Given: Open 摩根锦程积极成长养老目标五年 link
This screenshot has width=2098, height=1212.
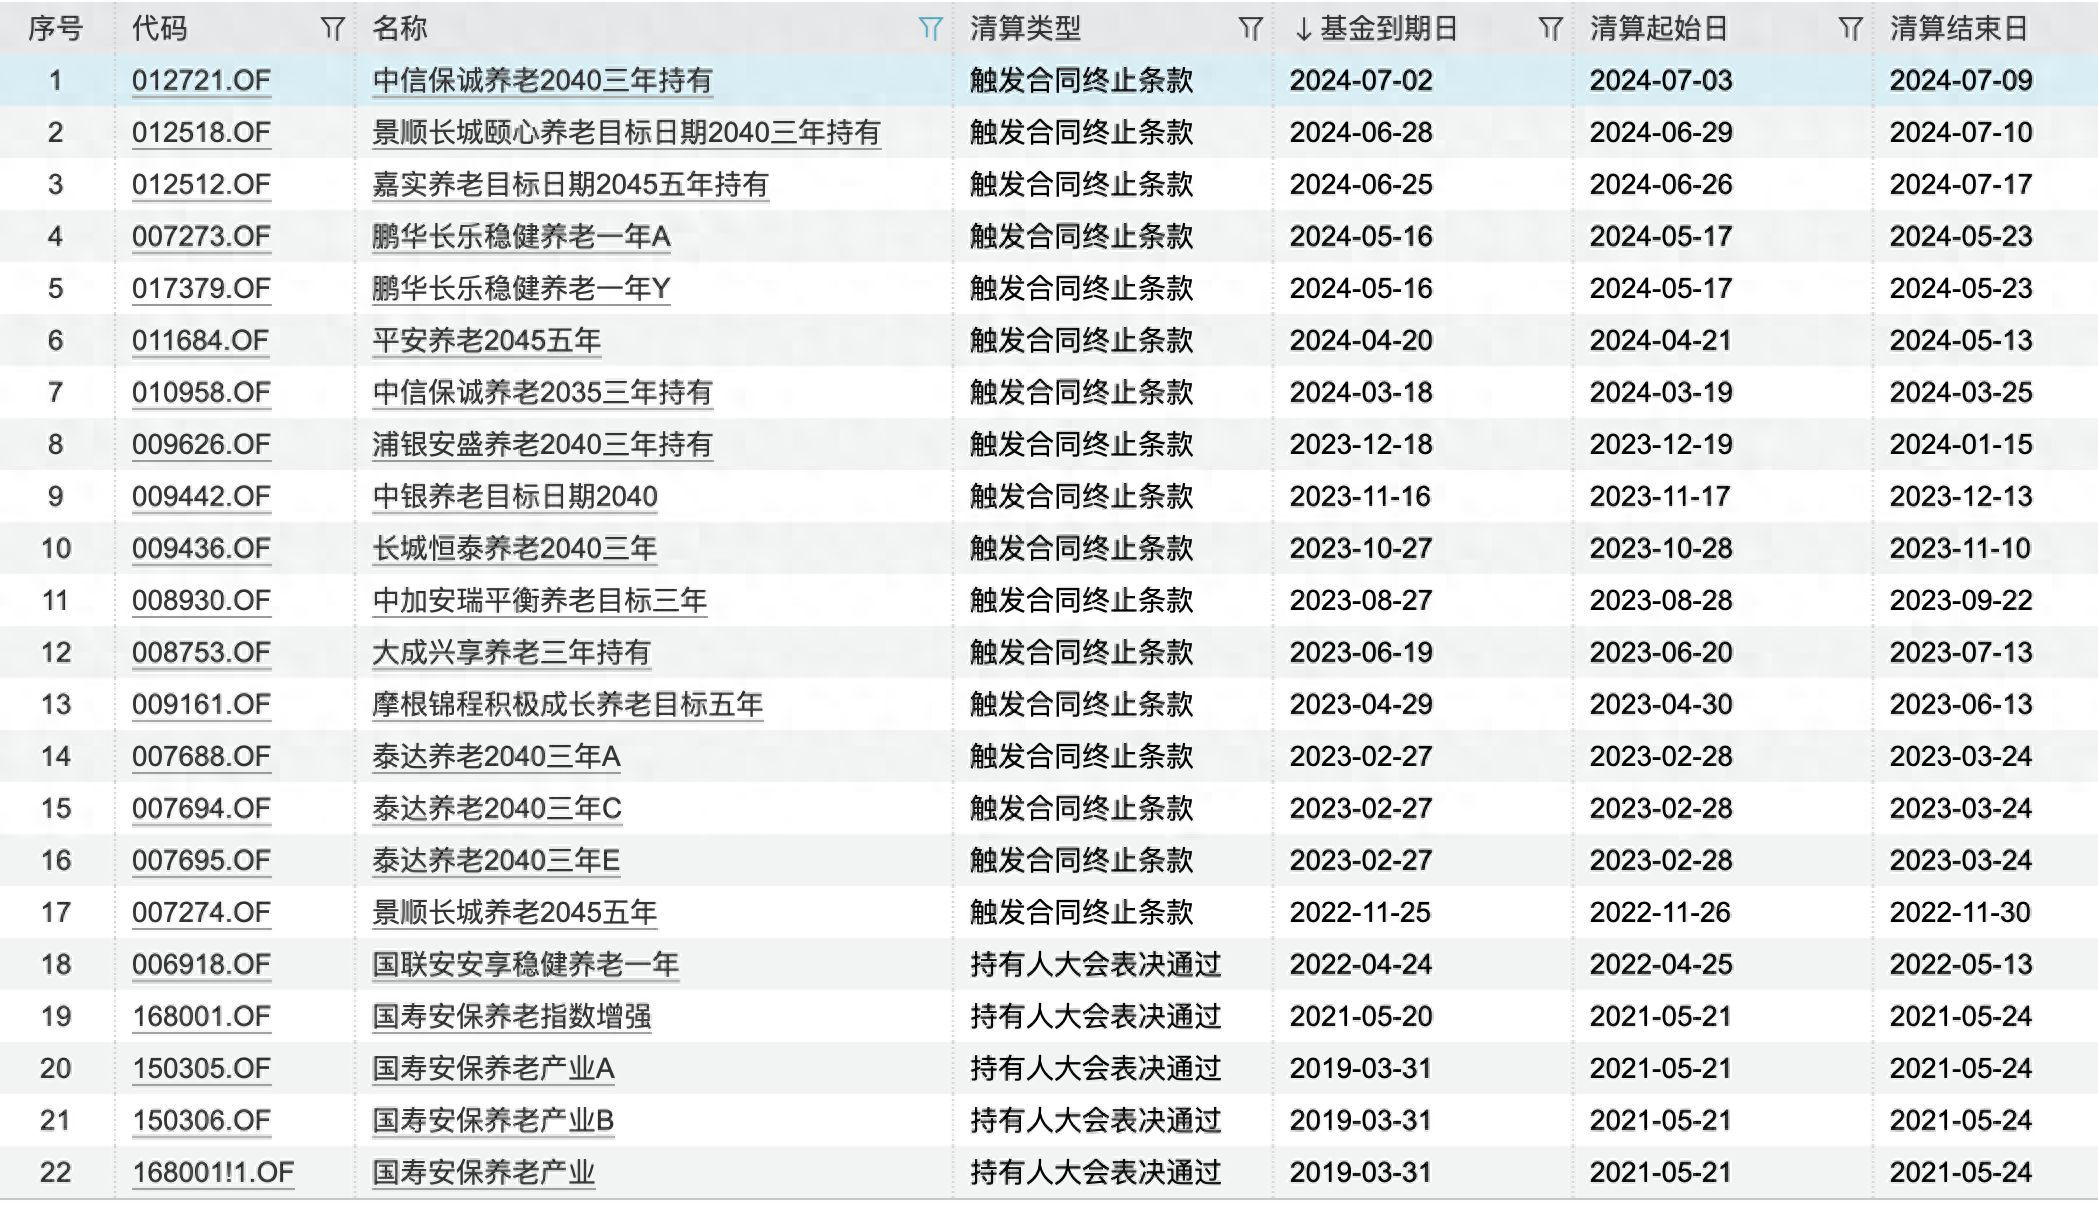Looking at the screenshot, I should [x=567, y=705].
